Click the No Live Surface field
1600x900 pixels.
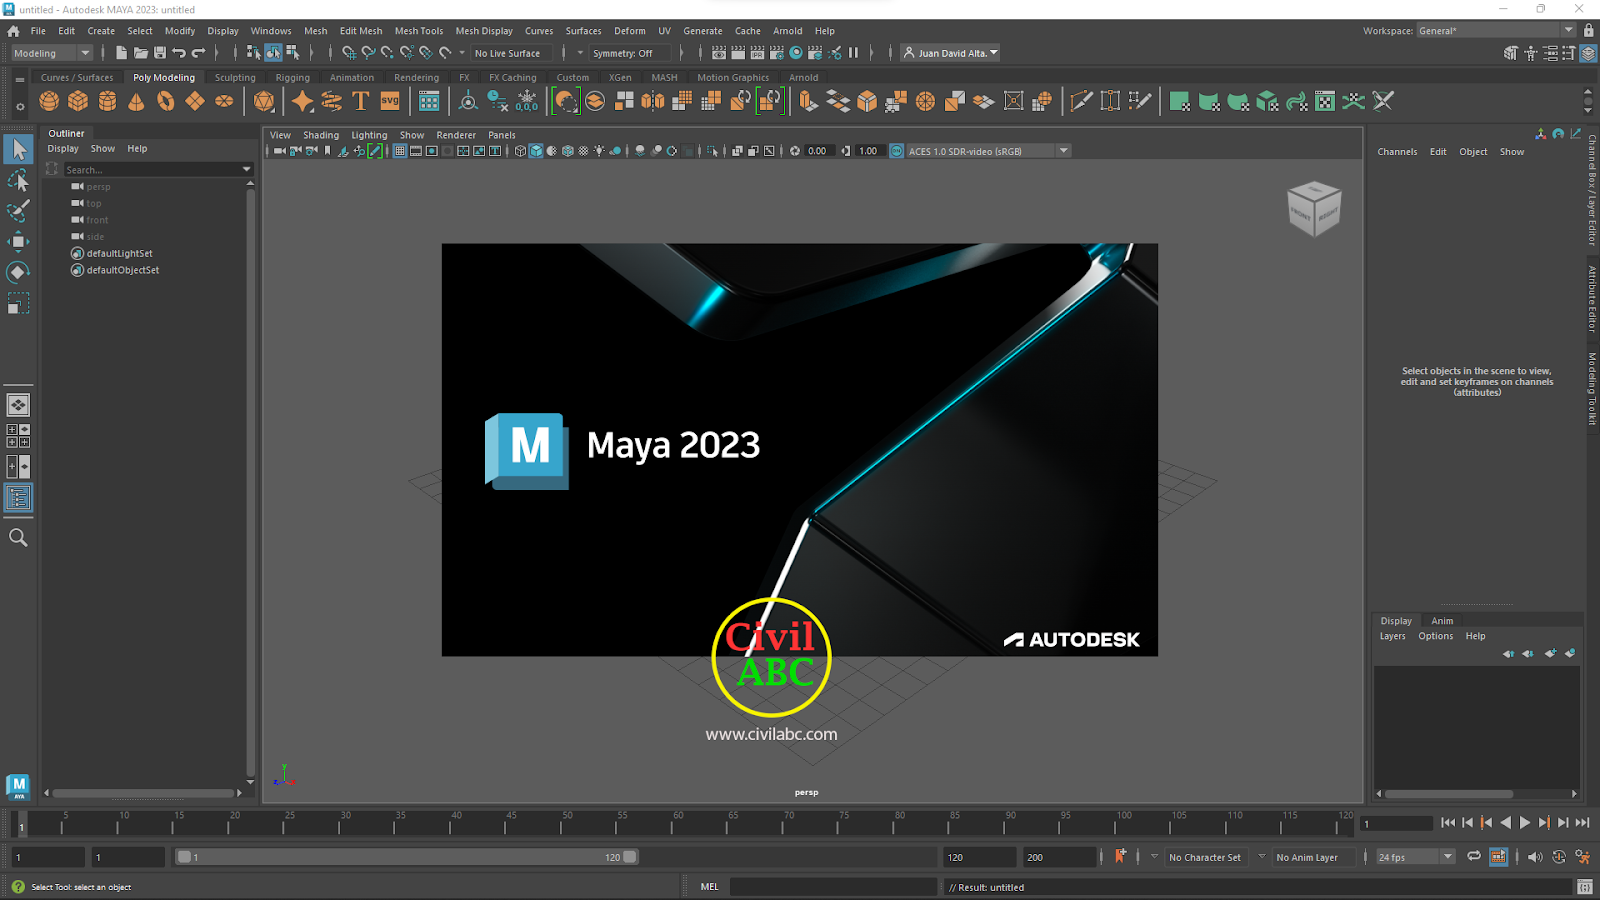pos(509,53)
